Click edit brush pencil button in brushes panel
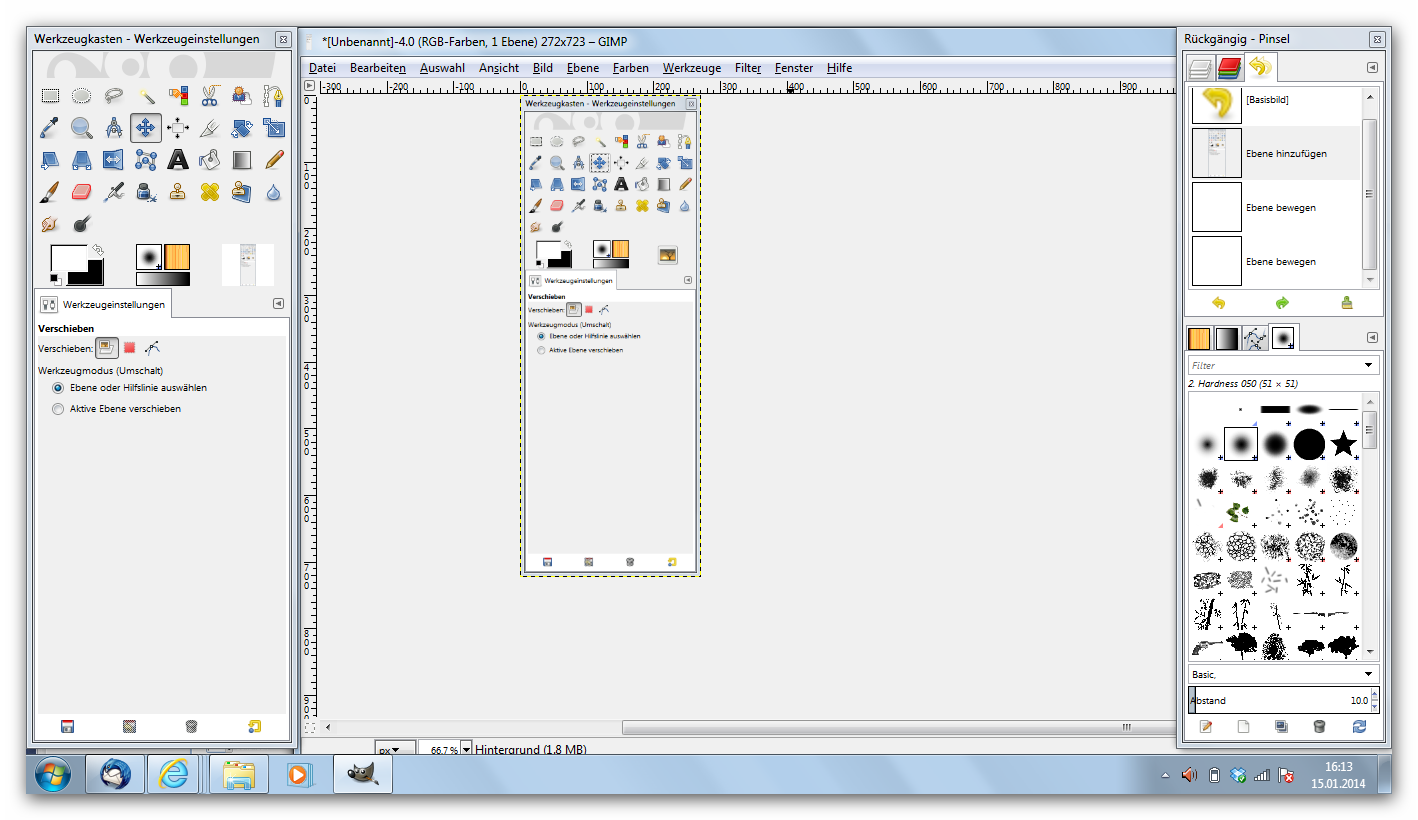 pos(1206,727)
